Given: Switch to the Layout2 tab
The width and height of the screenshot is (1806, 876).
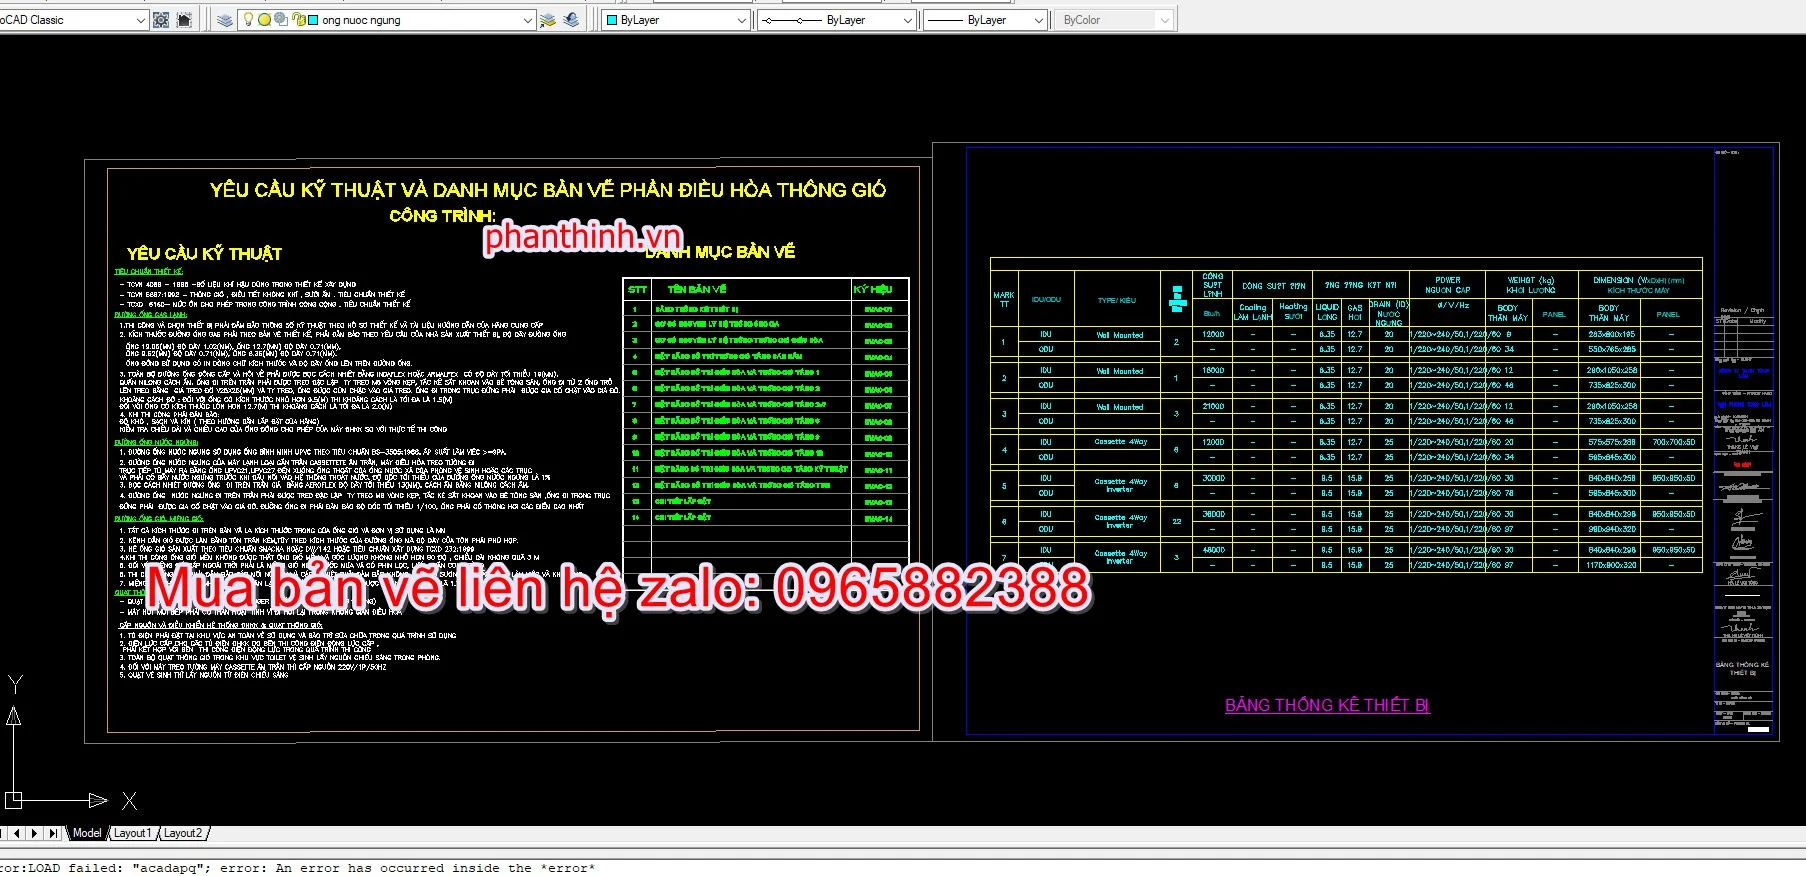Looking at the screenshot, I should 183,833.
